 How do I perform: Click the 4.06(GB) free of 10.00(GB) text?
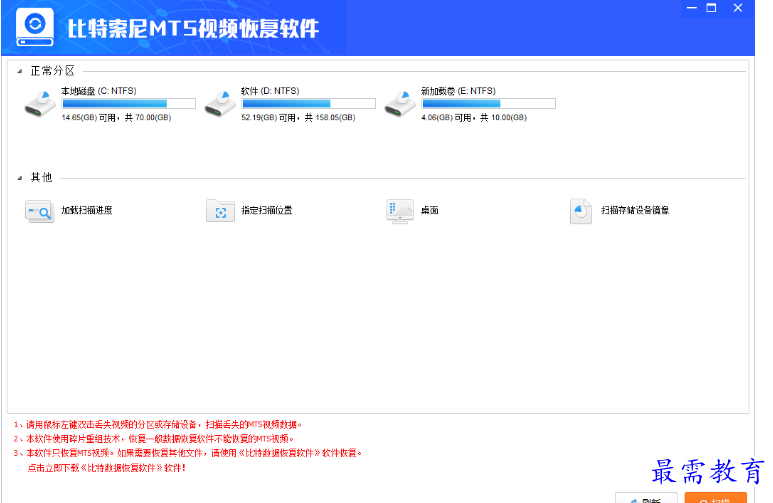click(x=474, y=118)
